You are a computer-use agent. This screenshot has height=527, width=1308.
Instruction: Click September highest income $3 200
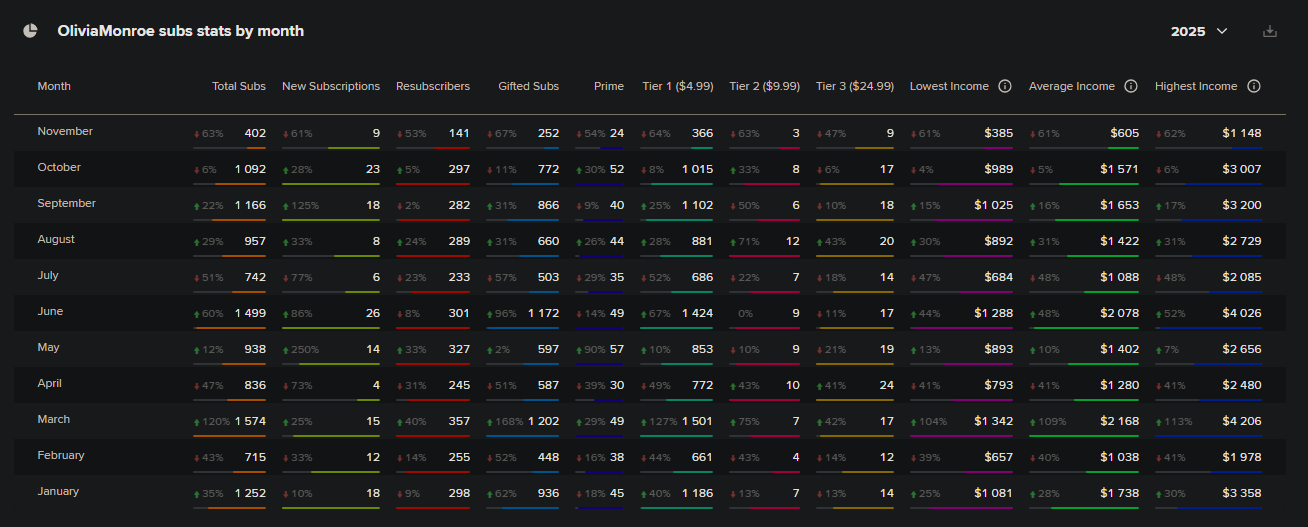click(x=1242, y=205)
